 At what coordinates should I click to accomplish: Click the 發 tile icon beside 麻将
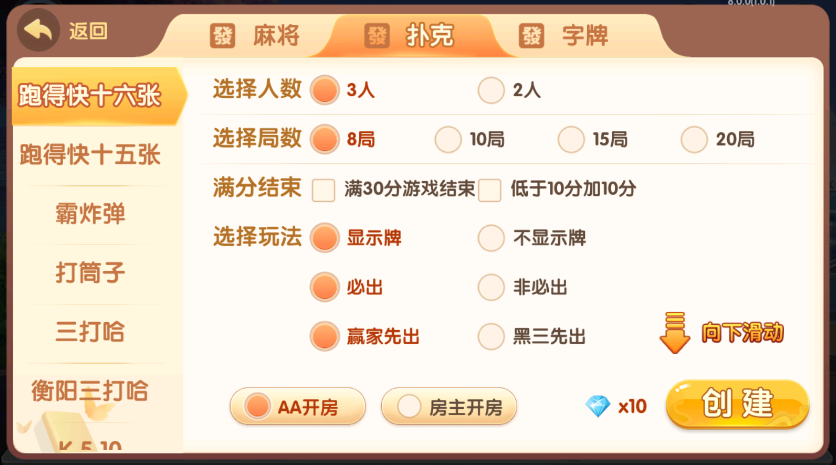(x=222, y=37)
